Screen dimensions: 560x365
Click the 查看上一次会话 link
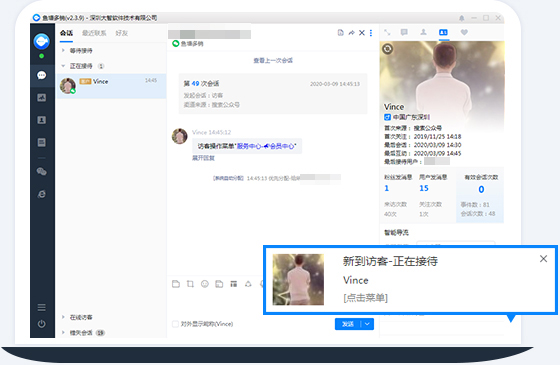(x=273, y=60)
